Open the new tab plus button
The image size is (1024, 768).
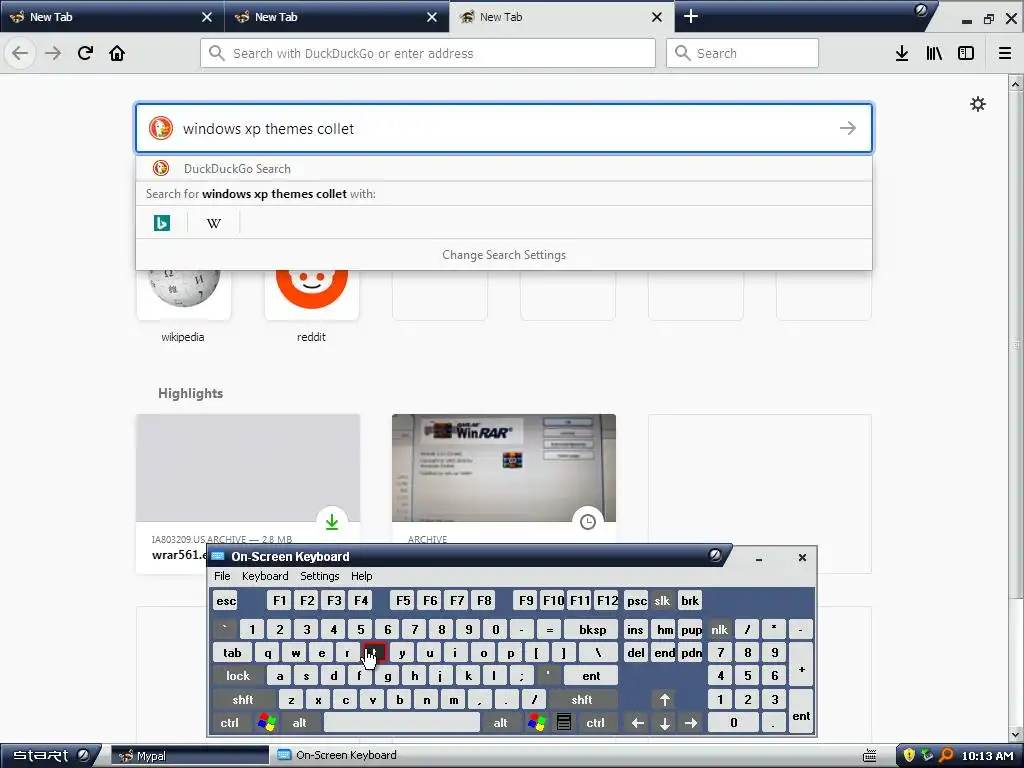(x=691, y=16)
